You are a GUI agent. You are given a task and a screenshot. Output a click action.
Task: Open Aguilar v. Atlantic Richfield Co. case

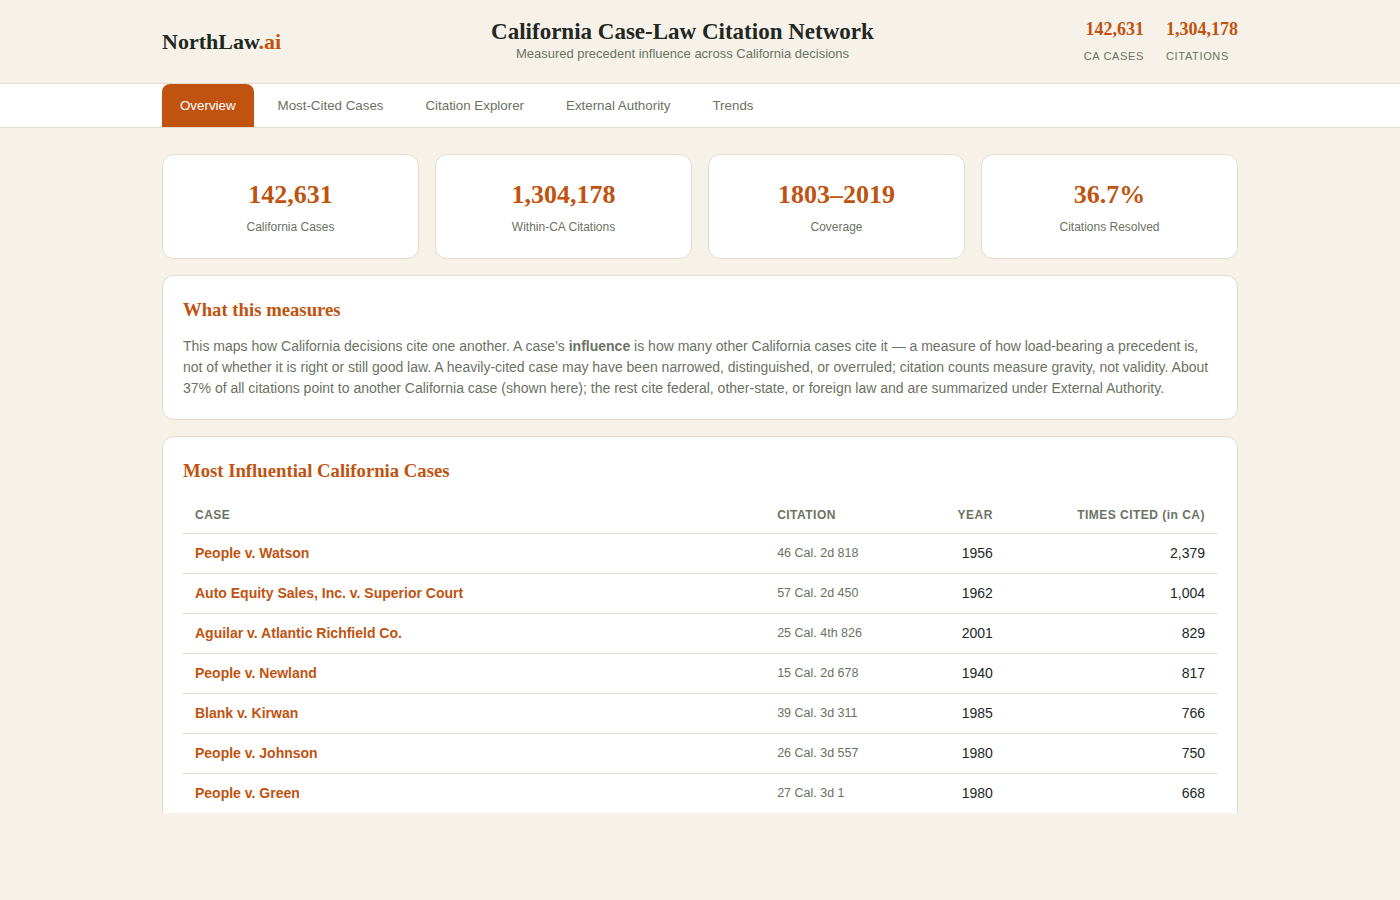pos(298,633)
